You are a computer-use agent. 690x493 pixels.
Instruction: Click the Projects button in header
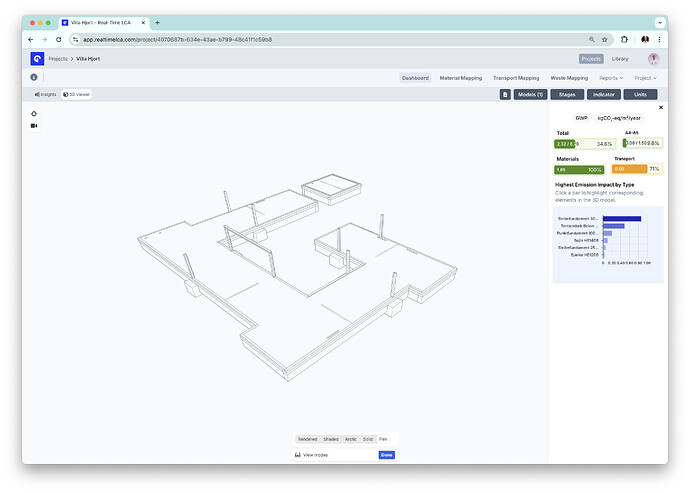click(x=591, y=59)
